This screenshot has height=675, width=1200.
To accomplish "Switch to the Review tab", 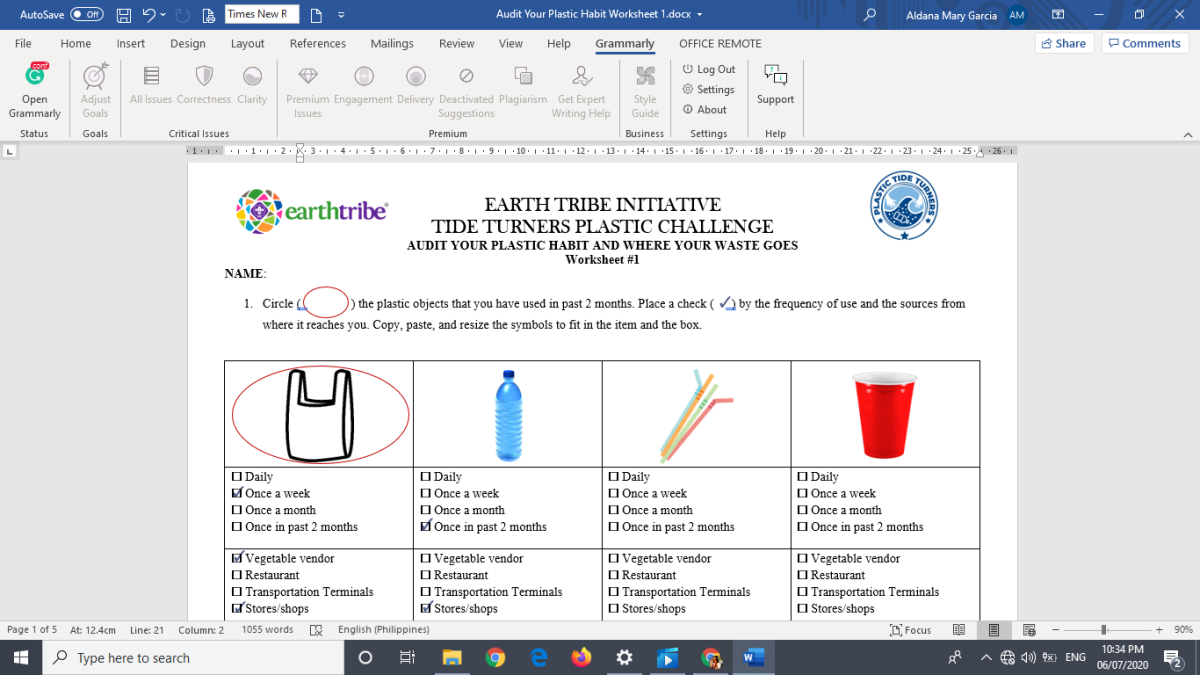I will pyautogui.click(x=456, y=43).
